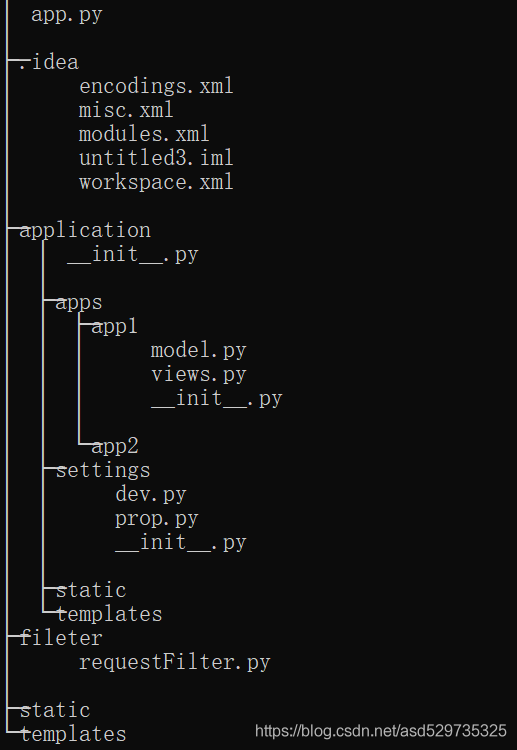Select modules.xml in the listing
This screenshot has height=750, width=517.
tap(144, 134)
